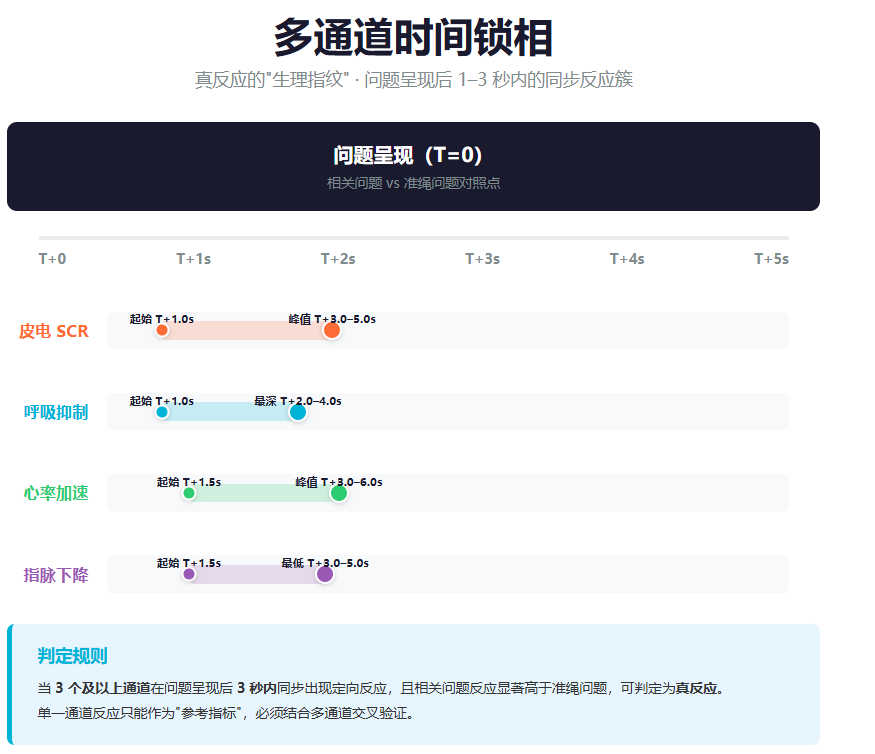The height and width of the screenshot is (754, 875).
Task: Click 起始 T+1.5s label in 指脉下降 row
Action: pos(189,563)
